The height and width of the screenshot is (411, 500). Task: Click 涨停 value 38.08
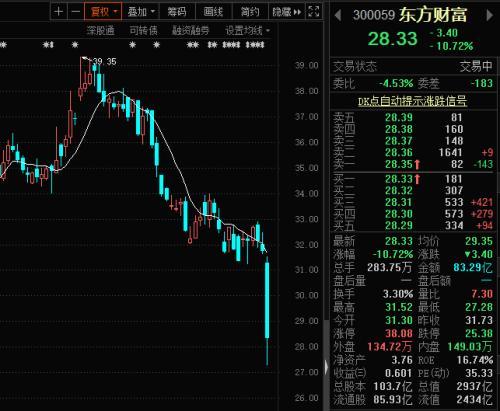[399, 333]
